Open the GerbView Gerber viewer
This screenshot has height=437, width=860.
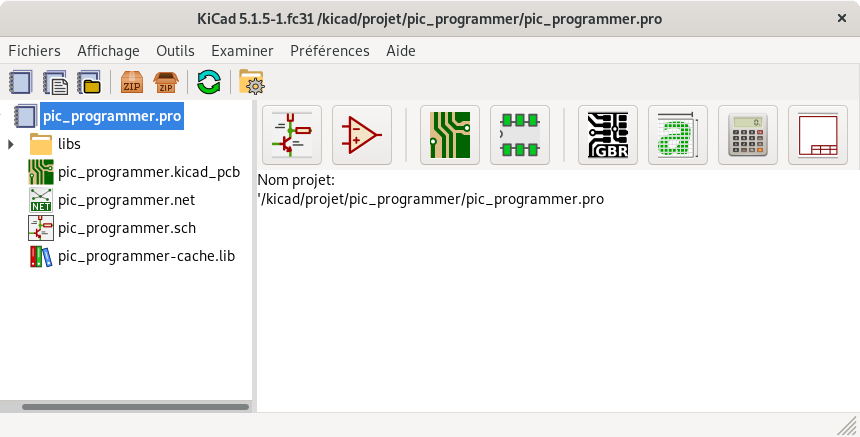click(607, 134)
